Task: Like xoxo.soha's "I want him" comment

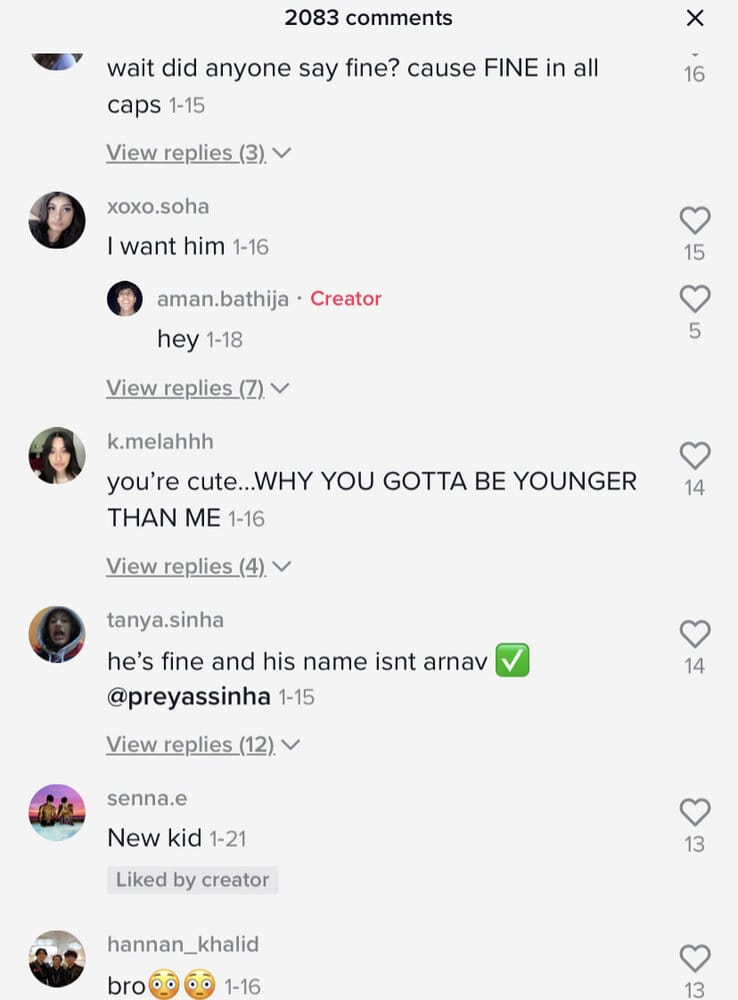Action: [695, 221]
